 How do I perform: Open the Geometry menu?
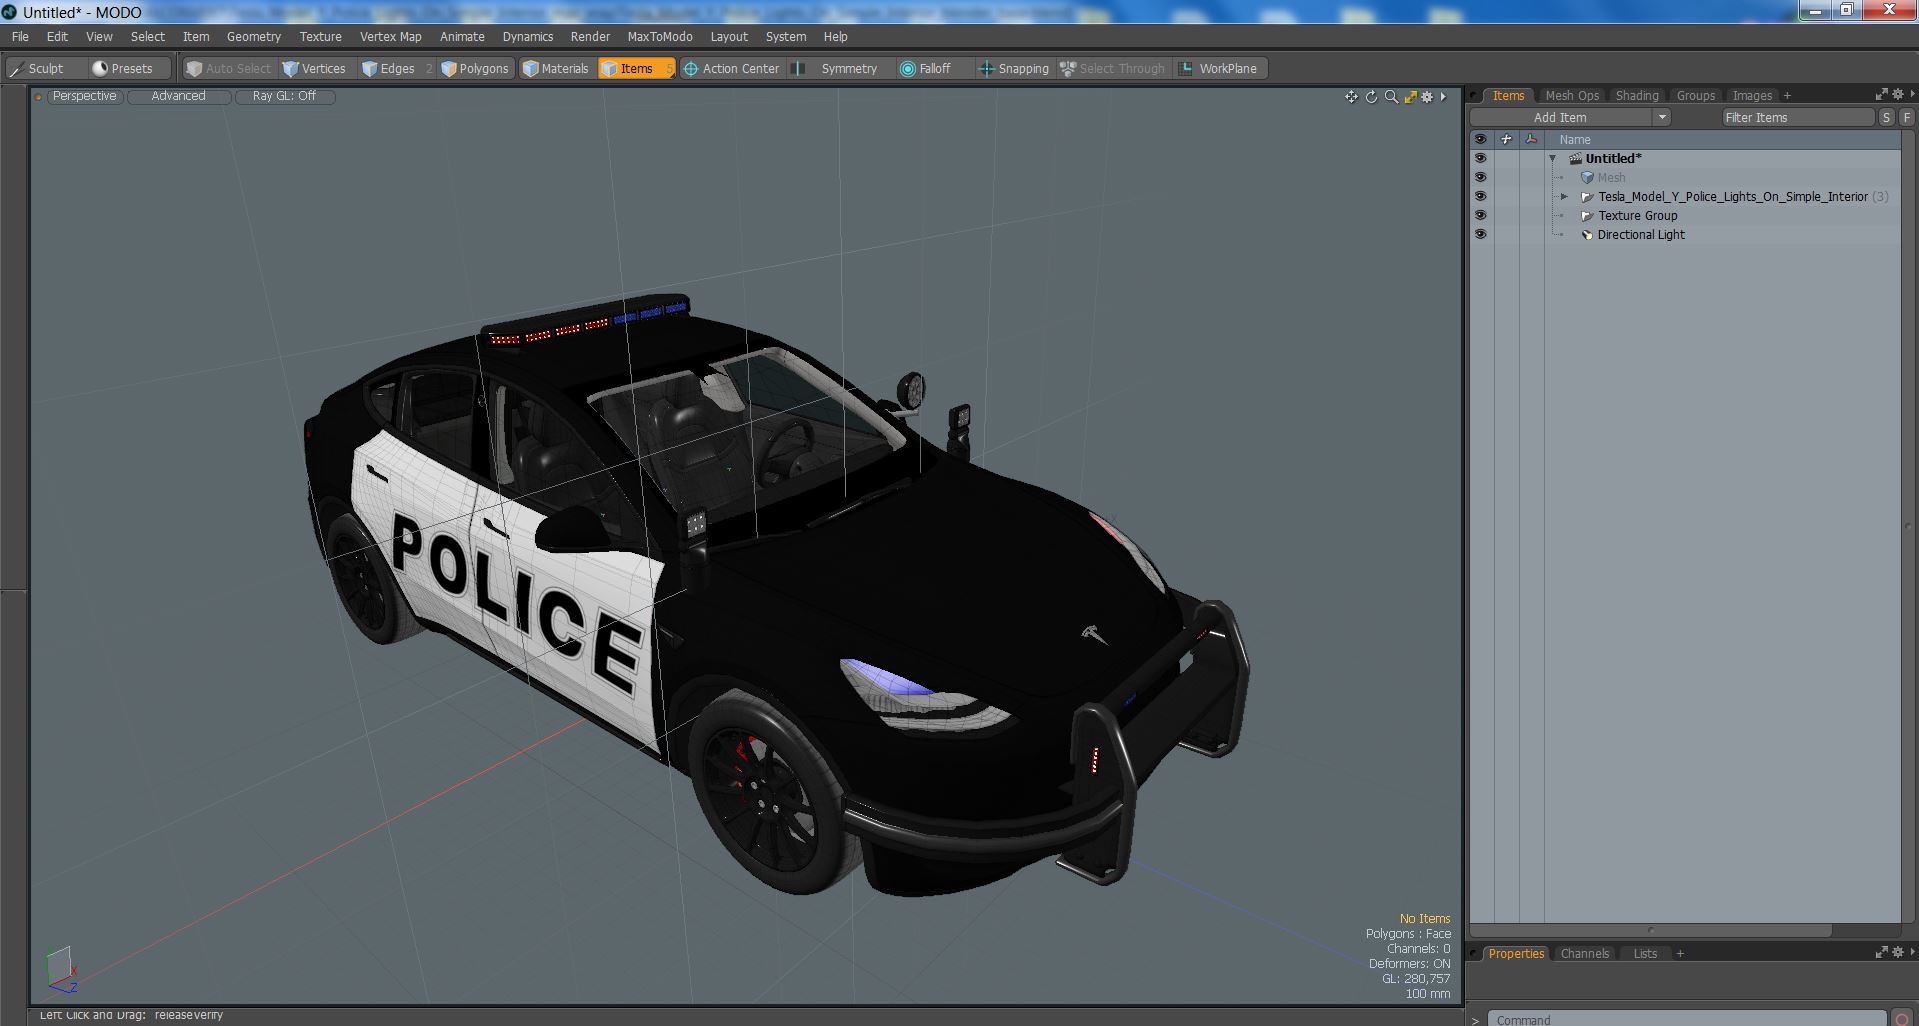[254, 36]
